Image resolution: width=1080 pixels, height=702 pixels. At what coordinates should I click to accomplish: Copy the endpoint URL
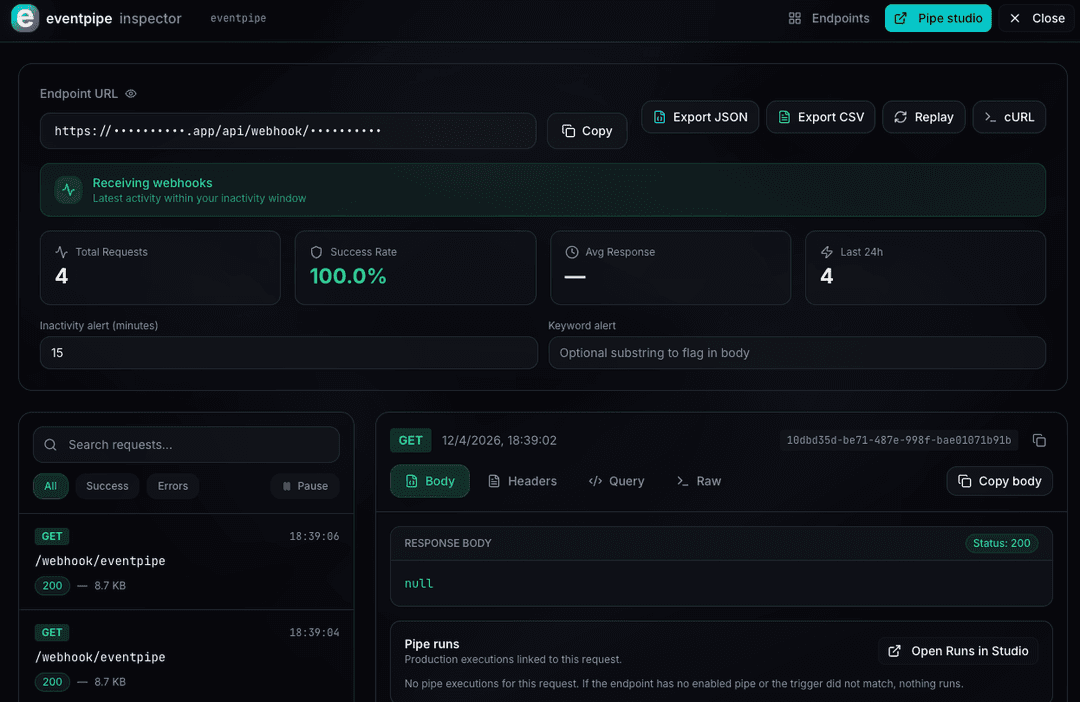point(587,131)
